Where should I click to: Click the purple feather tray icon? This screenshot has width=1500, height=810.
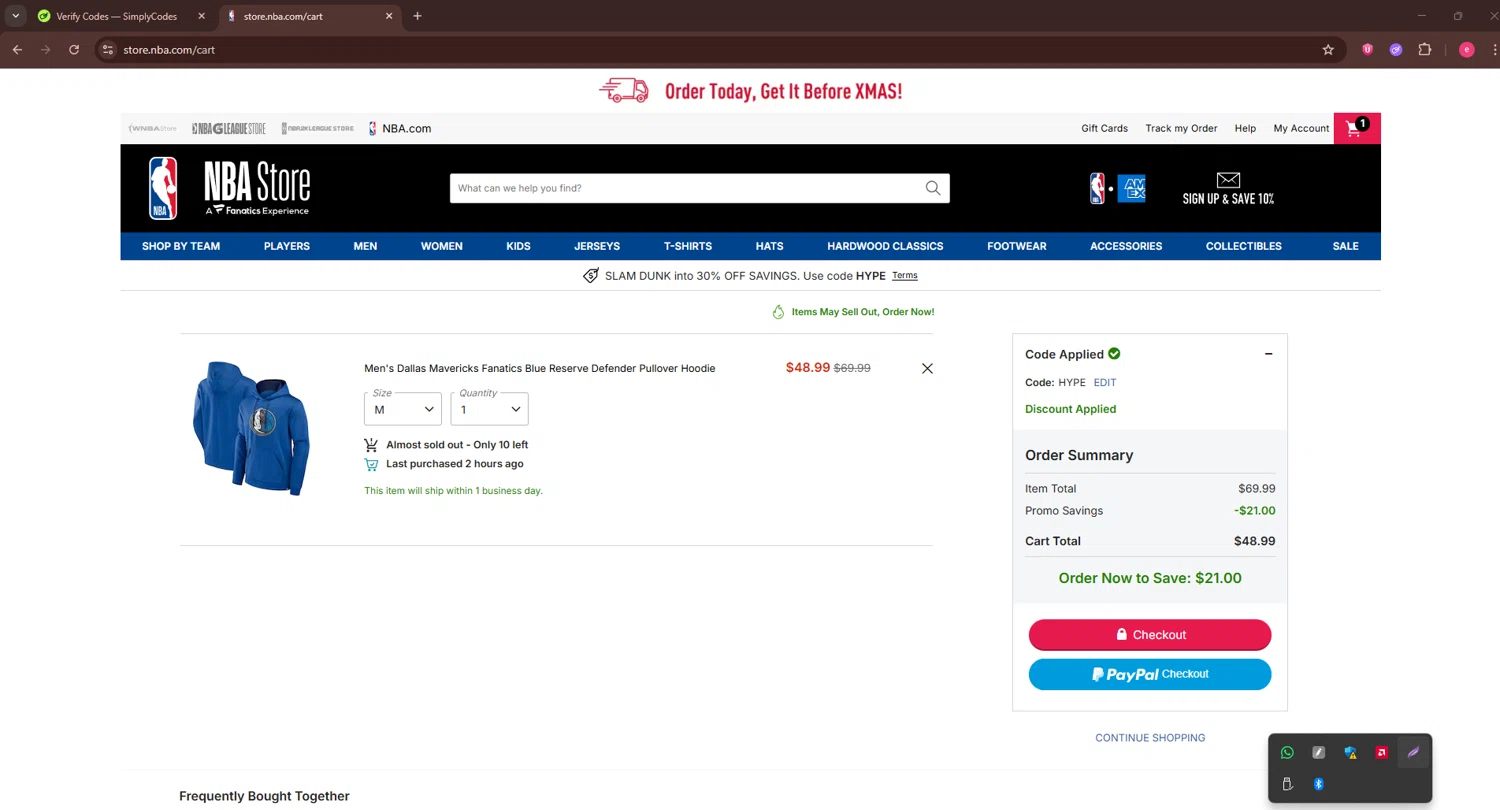[x=1413, y=753]
